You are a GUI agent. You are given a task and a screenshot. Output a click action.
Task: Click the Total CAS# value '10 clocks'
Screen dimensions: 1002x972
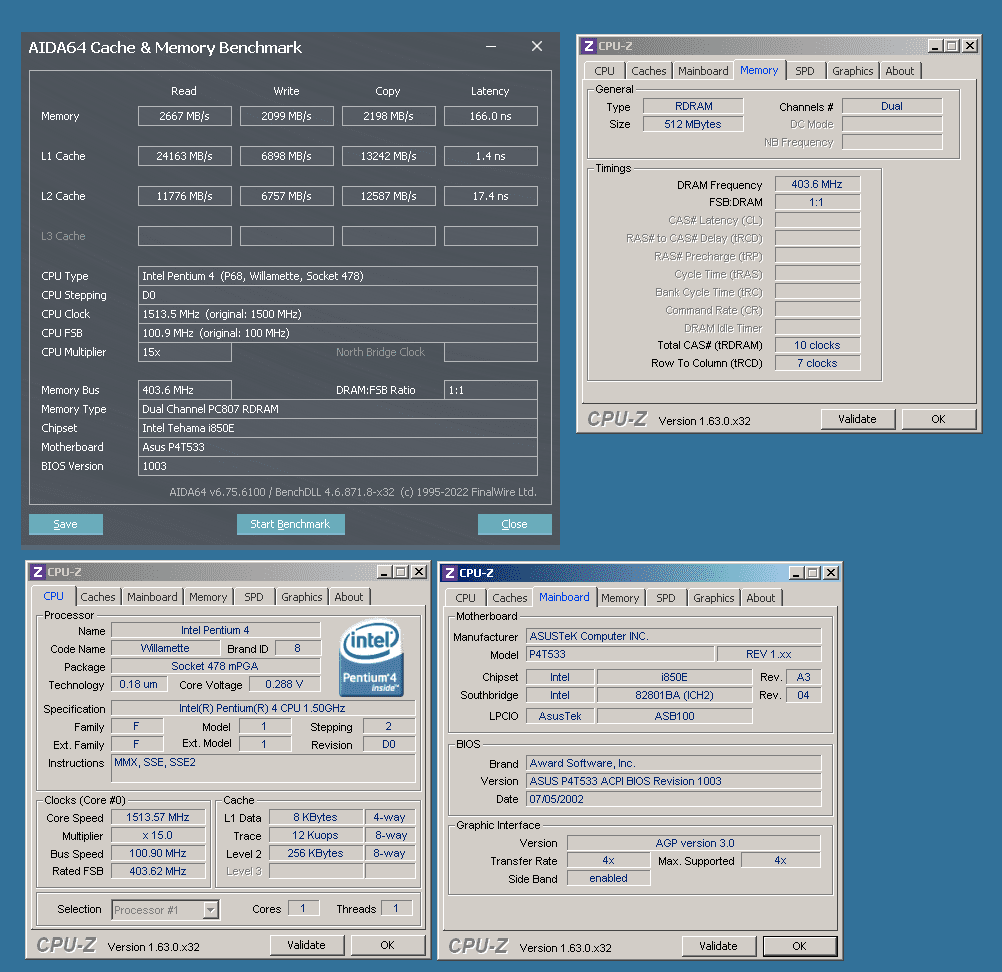click(x=817, y=345)
